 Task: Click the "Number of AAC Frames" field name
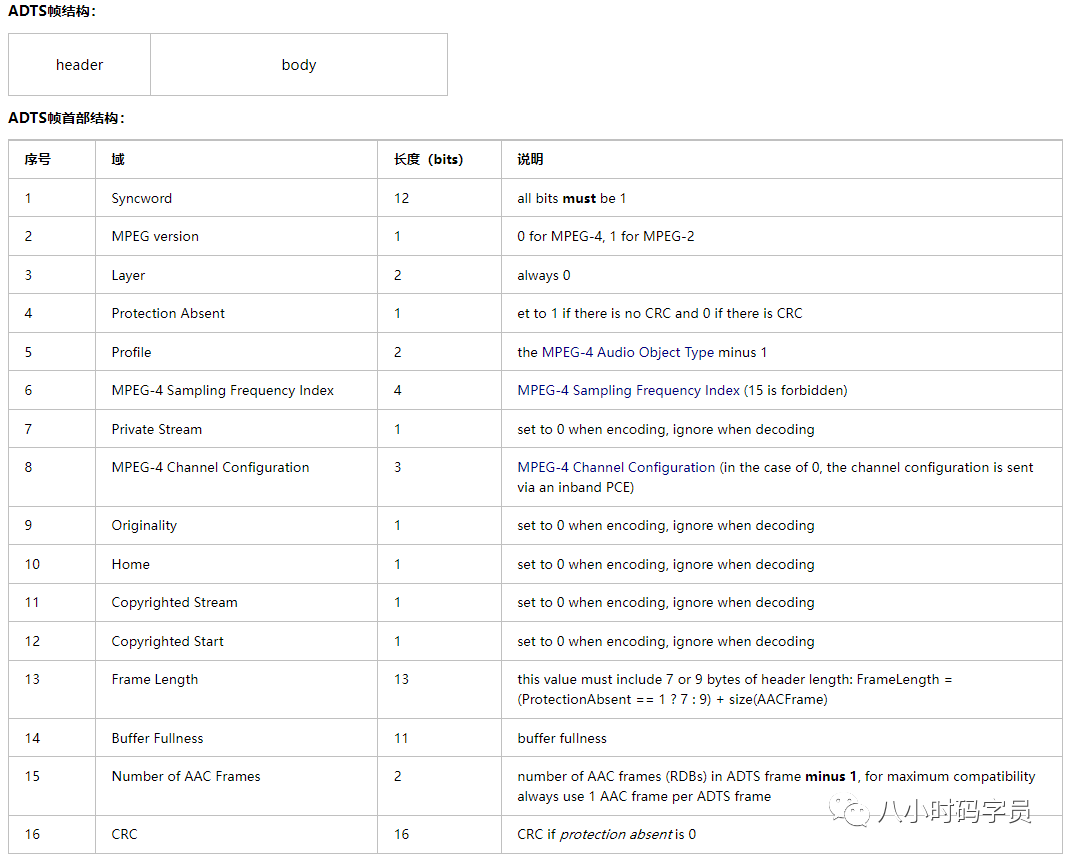(186, 776)
